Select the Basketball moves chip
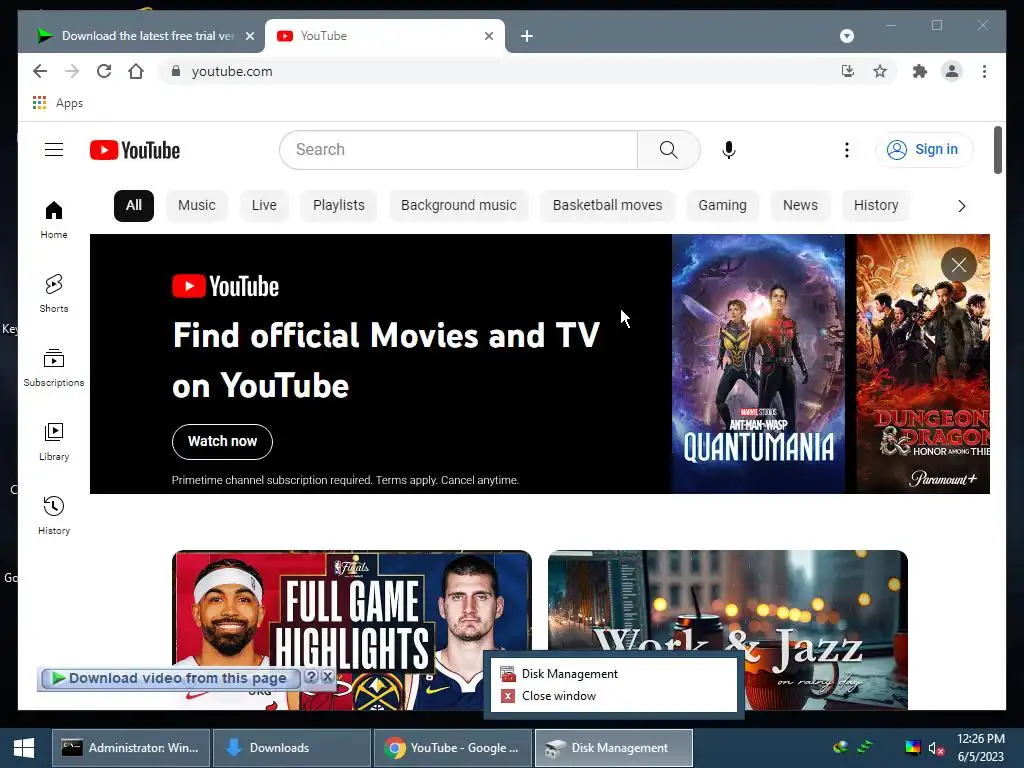Viewport: 1024px width, 768px height. point(607,206)
